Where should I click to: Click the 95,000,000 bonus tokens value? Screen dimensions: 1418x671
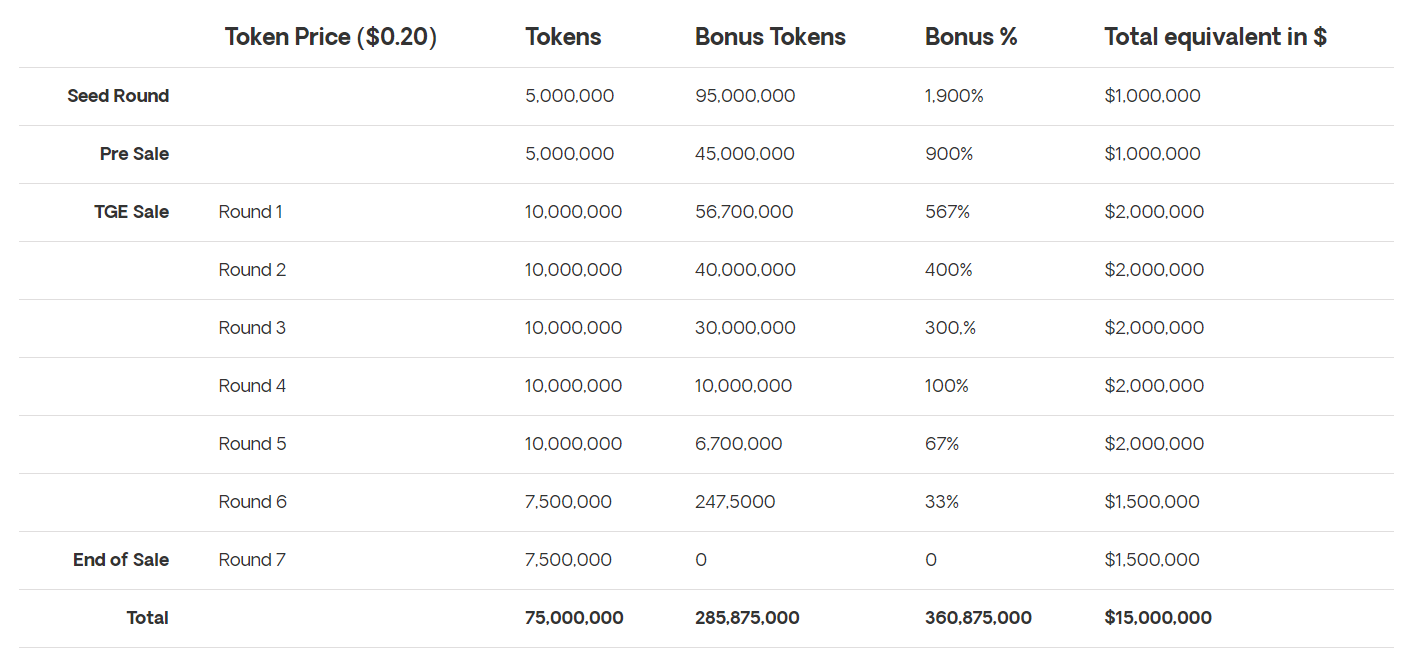pyautogui.click(x=745, y=96)
